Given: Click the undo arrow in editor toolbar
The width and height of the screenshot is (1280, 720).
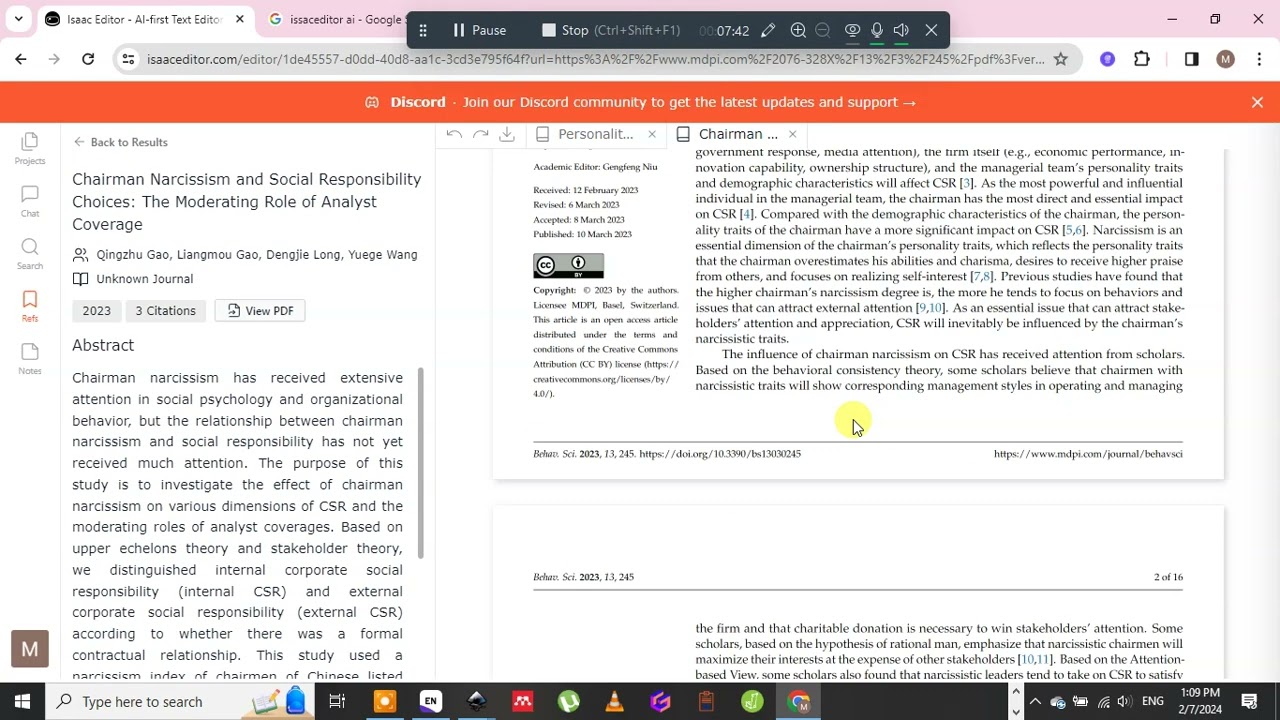Looking at the screenshot, I should (x=454, y=134).
